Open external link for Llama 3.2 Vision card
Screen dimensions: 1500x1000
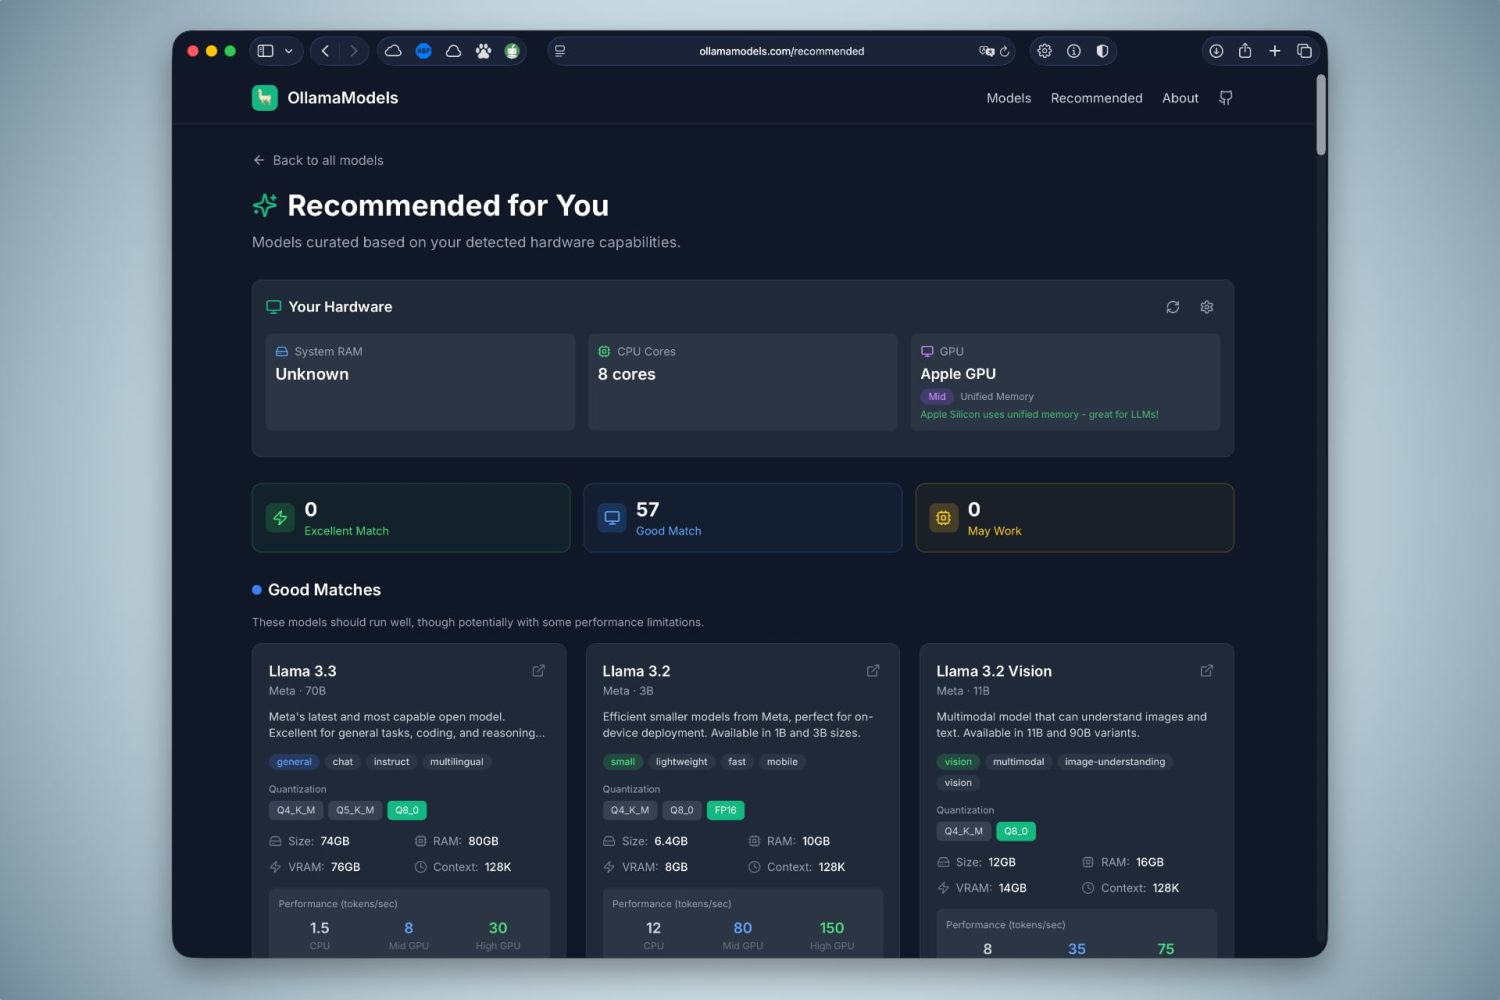pyautogui.click(x=1207, y=671)
